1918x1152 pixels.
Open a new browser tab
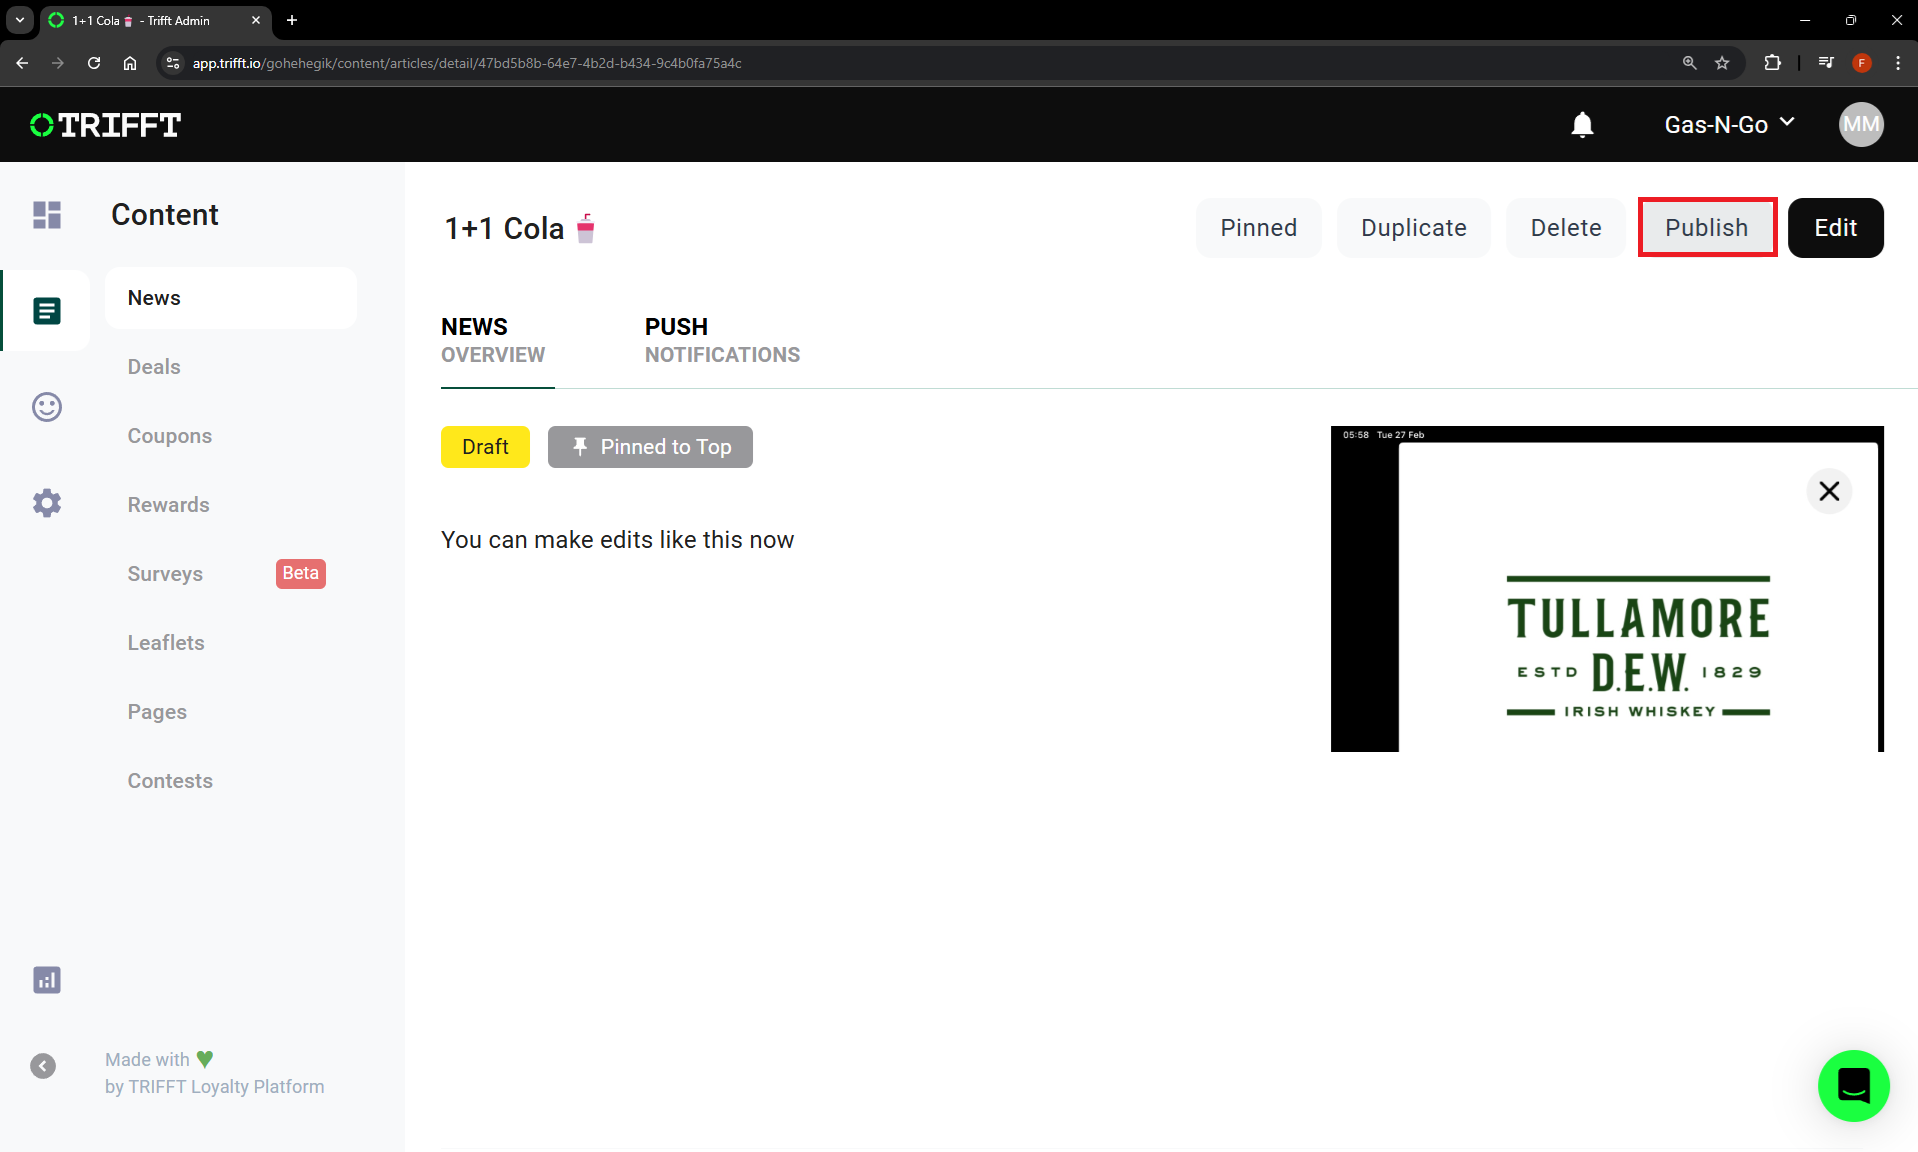coord(292,20)
